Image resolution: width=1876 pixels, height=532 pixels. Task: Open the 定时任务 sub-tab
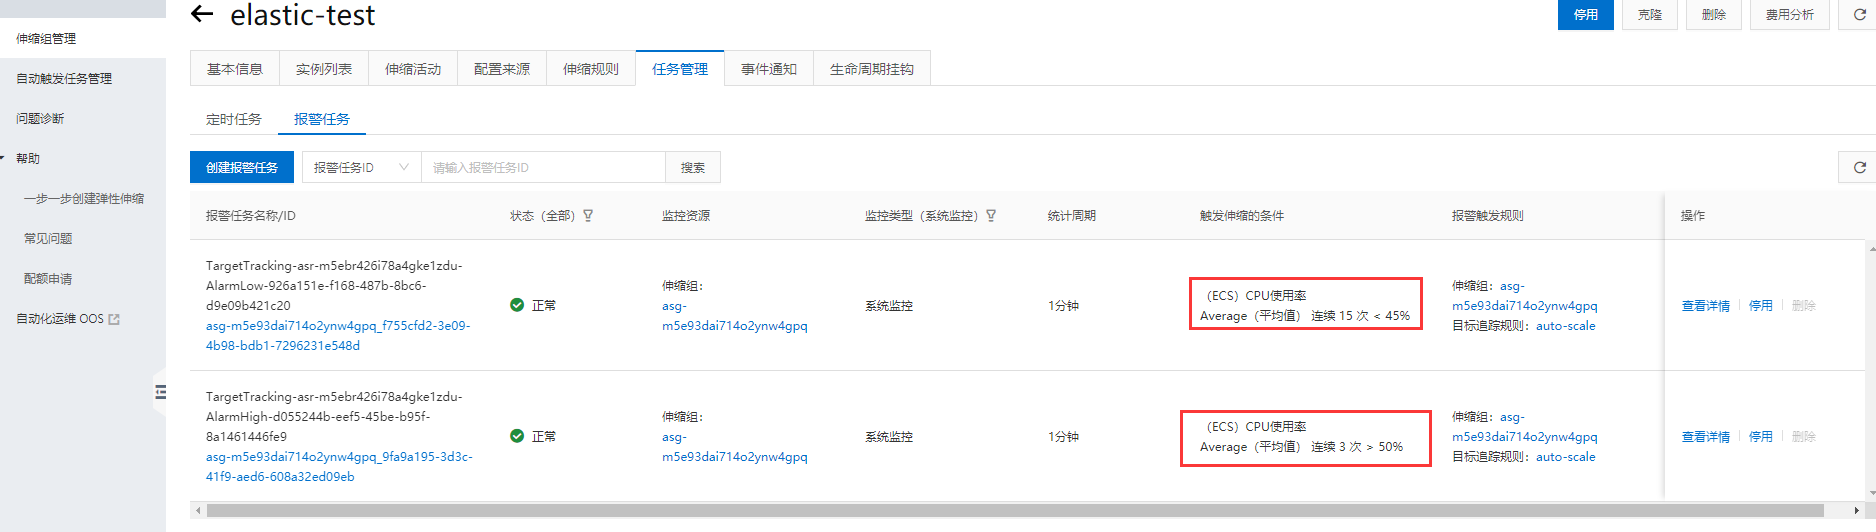[x=233, y=119]
